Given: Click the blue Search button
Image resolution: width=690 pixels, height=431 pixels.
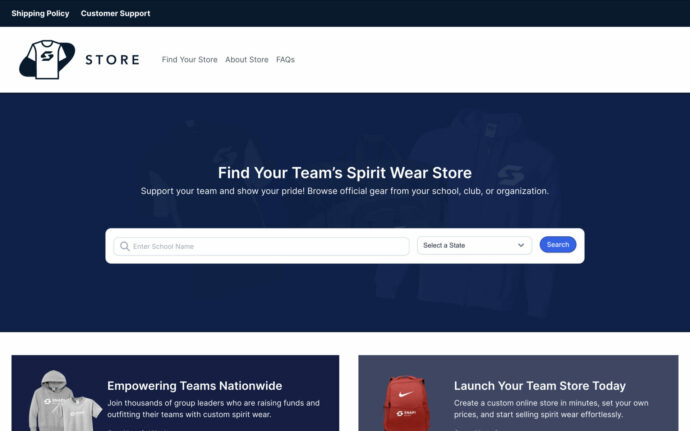Looking at the screenshot, I should click(x=558, y=244).
